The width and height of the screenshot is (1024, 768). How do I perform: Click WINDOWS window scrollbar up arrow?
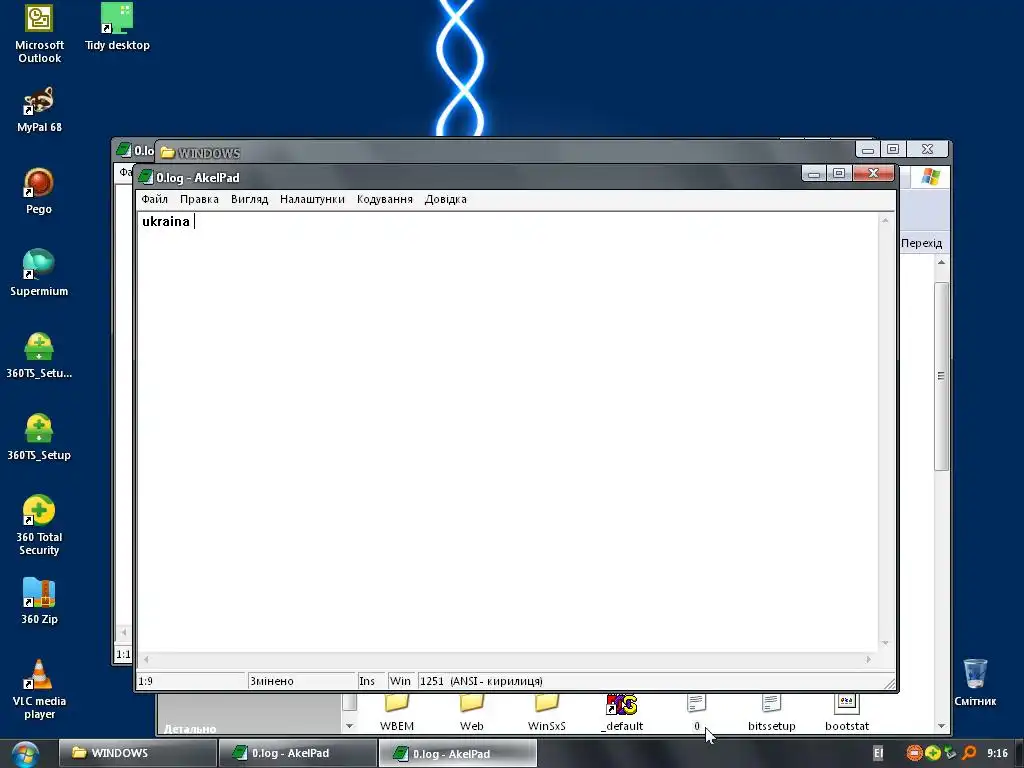click(x=941, y=263)
